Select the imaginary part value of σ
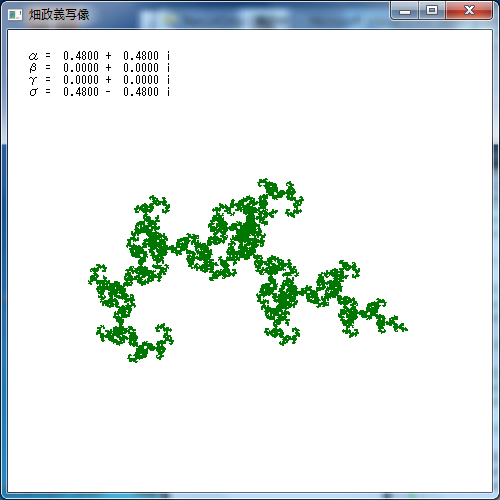 click(x=141, y=92)
